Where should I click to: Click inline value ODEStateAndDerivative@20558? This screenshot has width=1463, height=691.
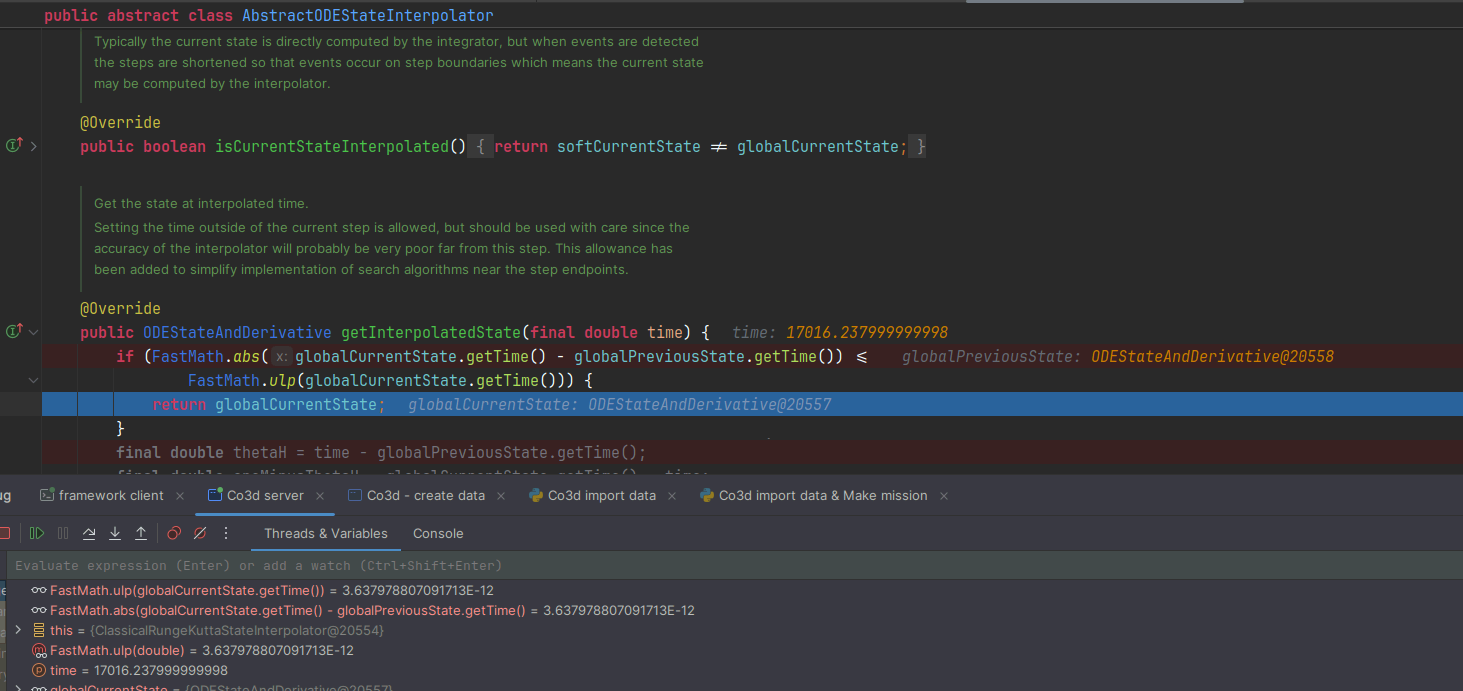click(x=1212, y=356)
